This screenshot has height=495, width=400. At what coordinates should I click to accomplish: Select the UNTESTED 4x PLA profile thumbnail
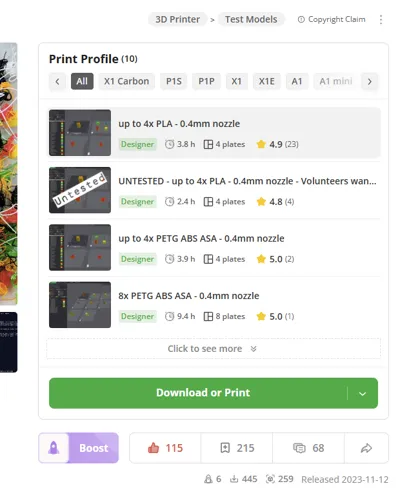click(x=80, y=190)
